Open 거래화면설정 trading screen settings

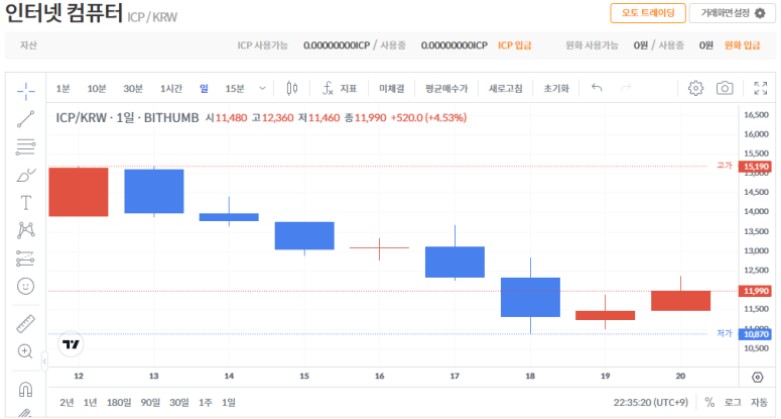tap(732, 13)
